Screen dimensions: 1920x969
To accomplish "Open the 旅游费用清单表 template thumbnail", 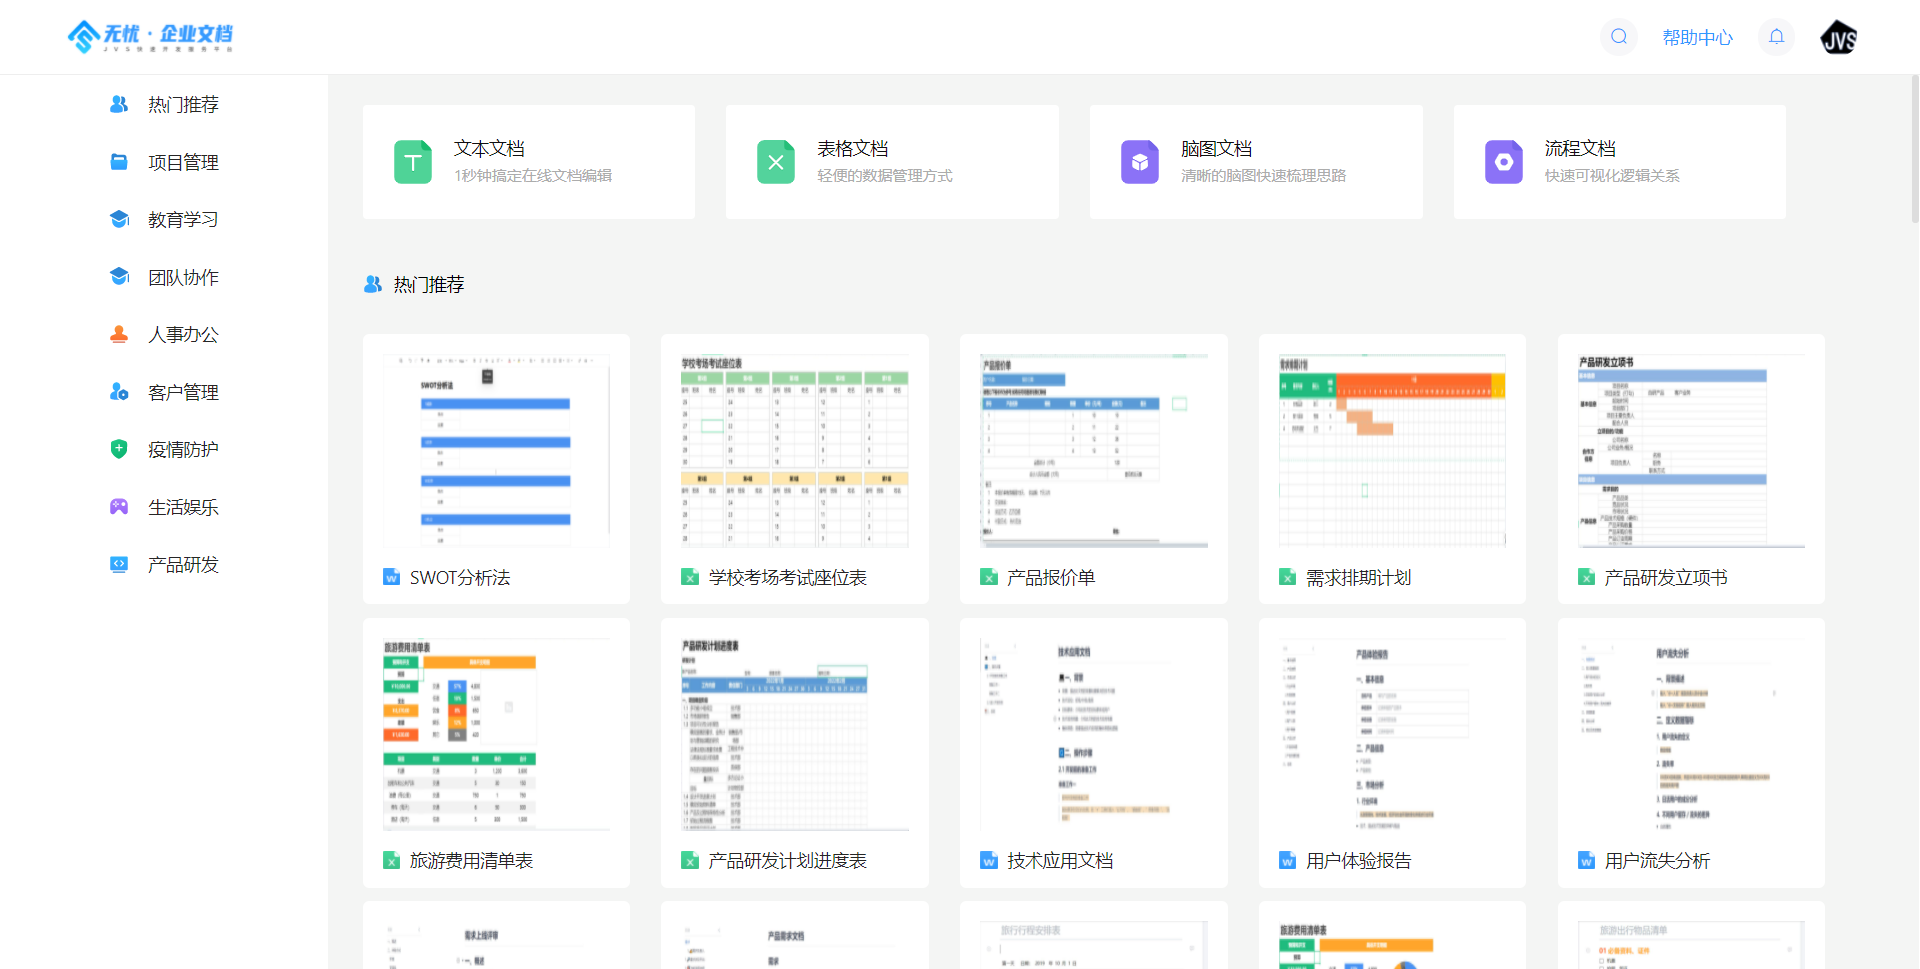I will [x=496, y=734].
